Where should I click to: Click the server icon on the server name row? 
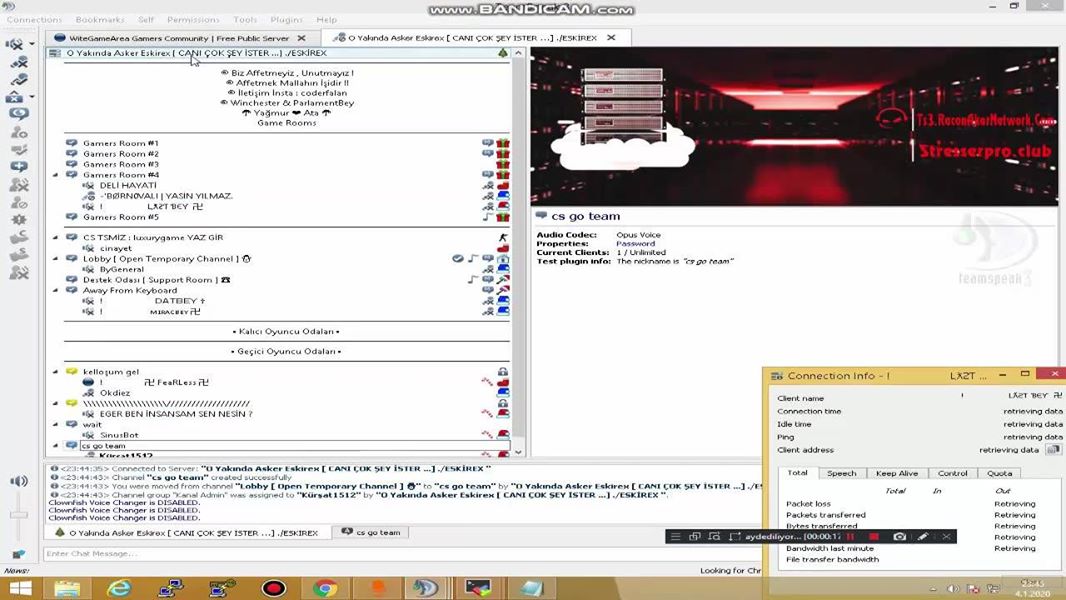pyautogui.click(x=54, y=53)
